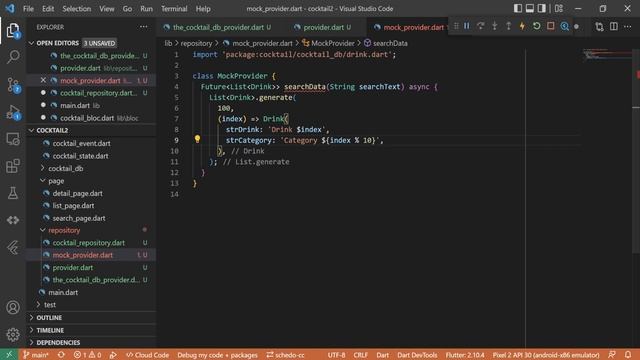This screenshot has height=360, width=640.
Task: Open main.dart in the COCKTAIL2 tree
Action: pyautogui.click(x=63, y=292)
